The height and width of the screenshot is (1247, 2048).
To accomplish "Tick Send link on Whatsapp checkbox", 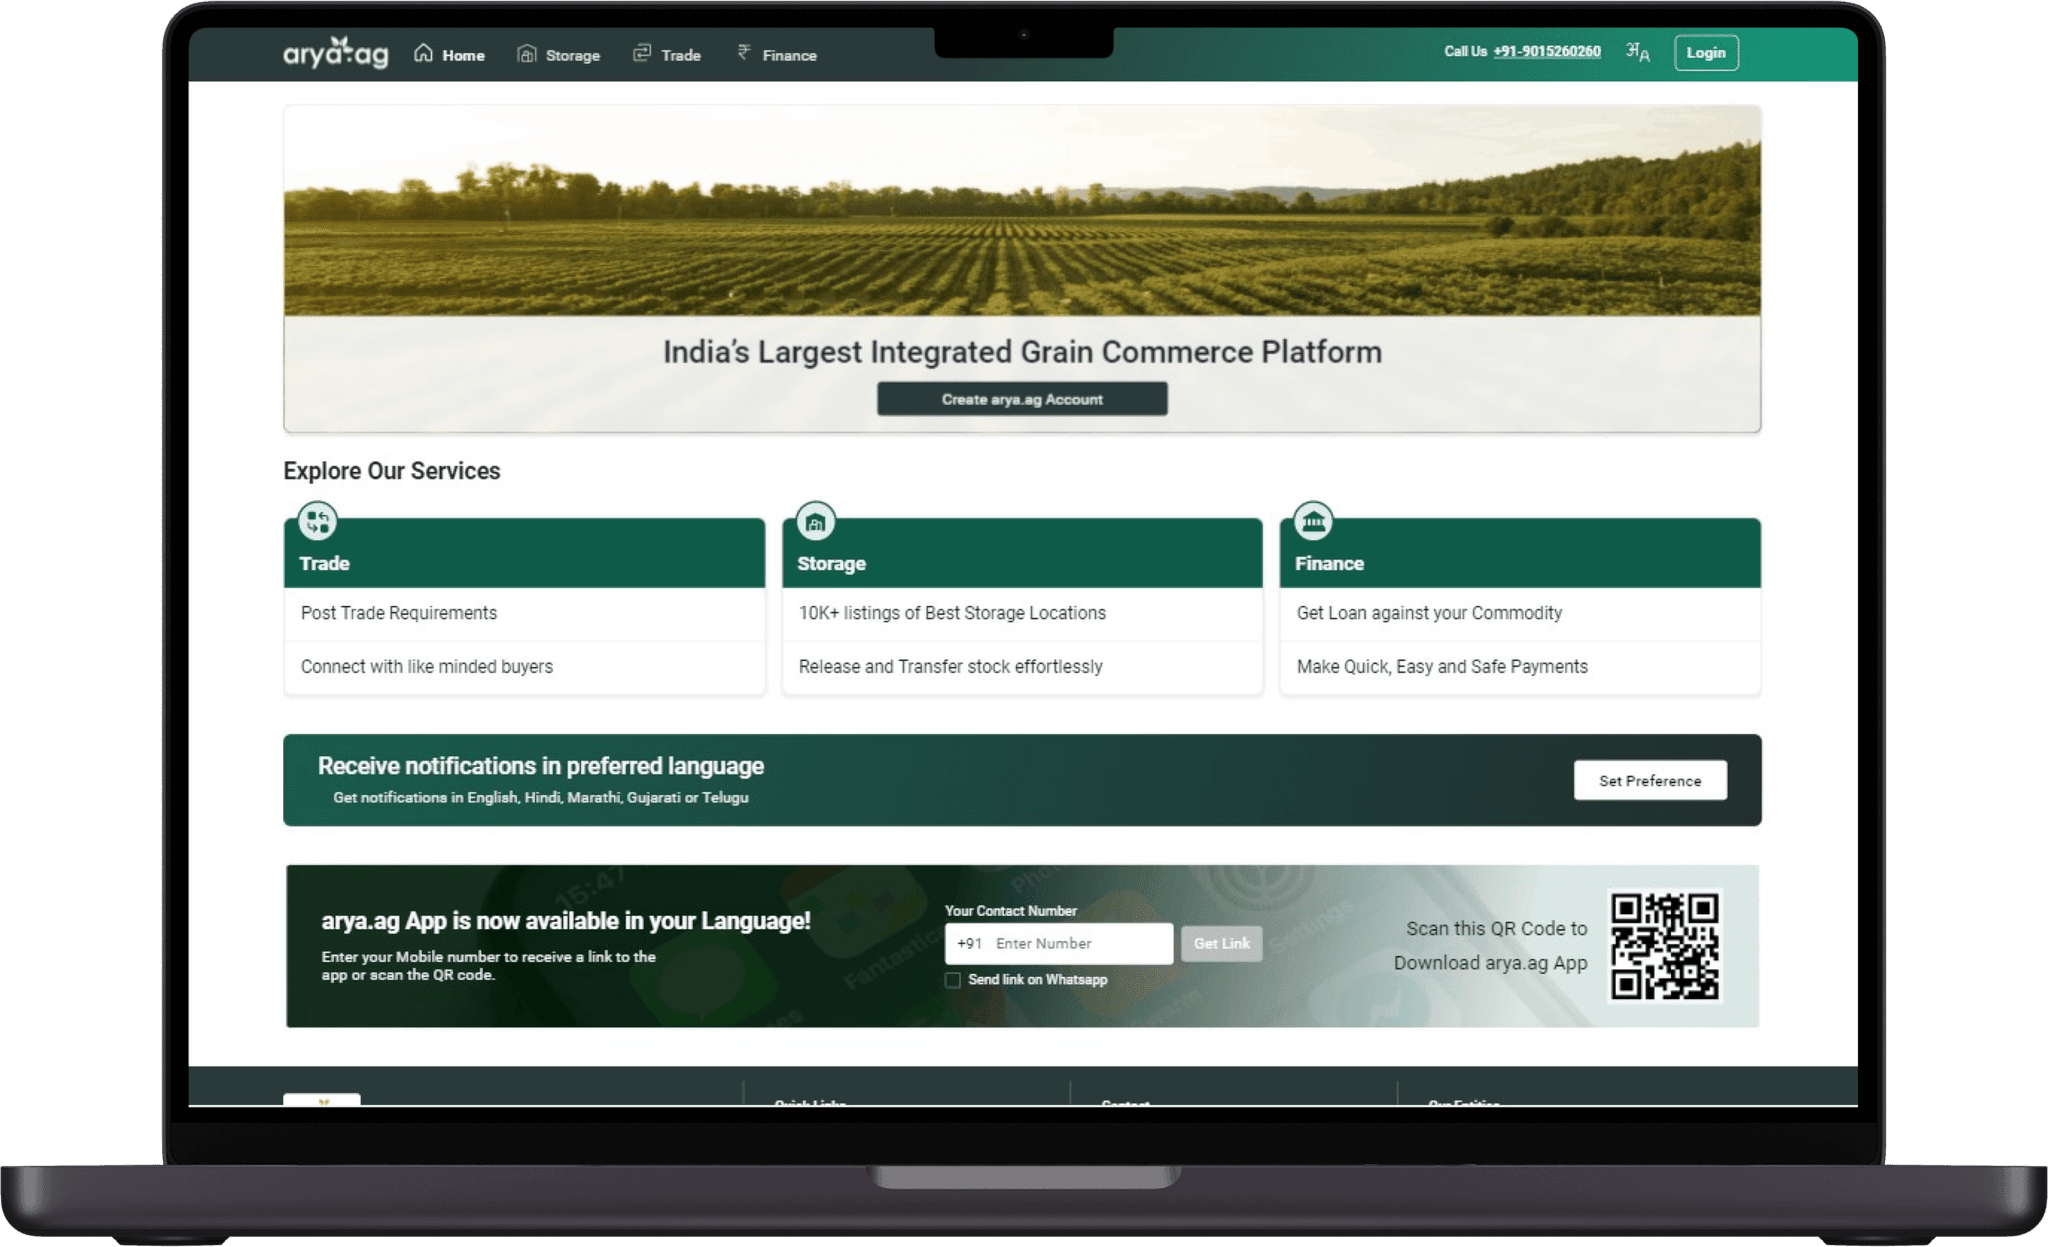I will click(953, 980).
